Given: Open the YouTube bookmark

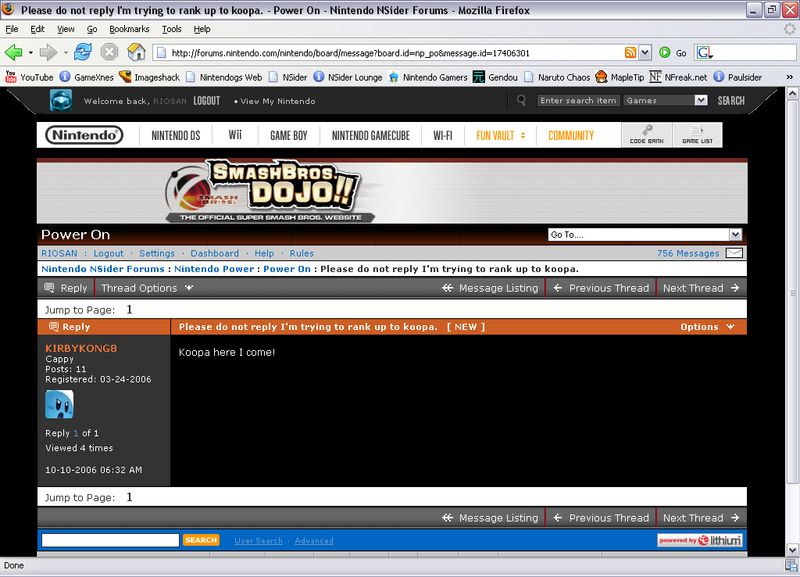Looking at the screenshot, I should 29,77.
